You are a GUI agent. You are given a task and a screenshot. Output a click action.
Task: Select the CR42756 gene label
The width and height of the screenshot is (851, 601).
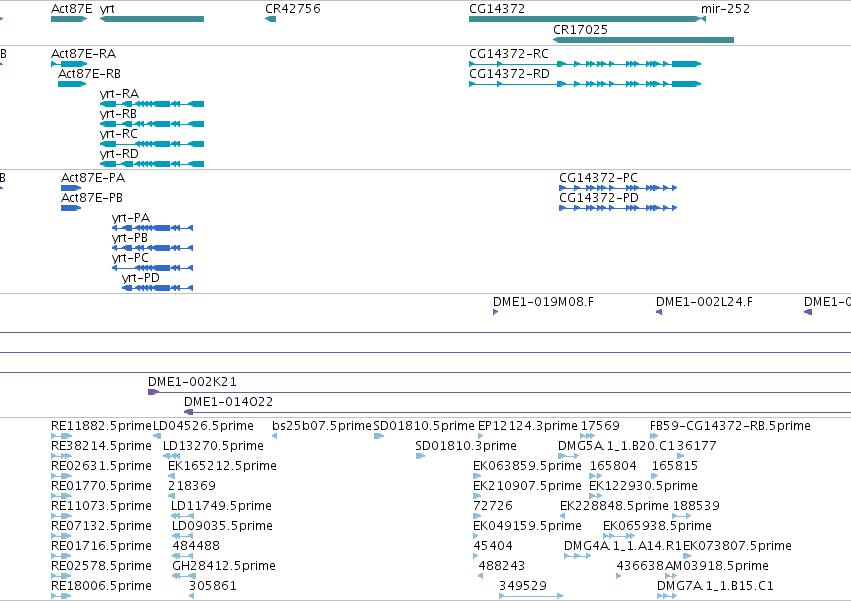pyautogui.click(x=293, y=9)
